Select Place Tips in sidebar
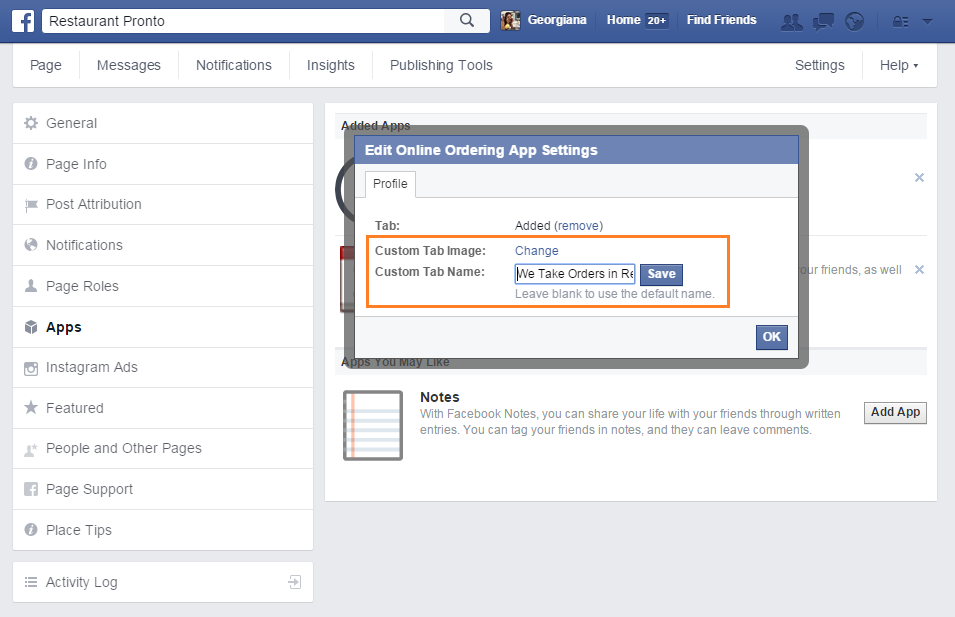The image size is (955, 617). tap(163, 530)
